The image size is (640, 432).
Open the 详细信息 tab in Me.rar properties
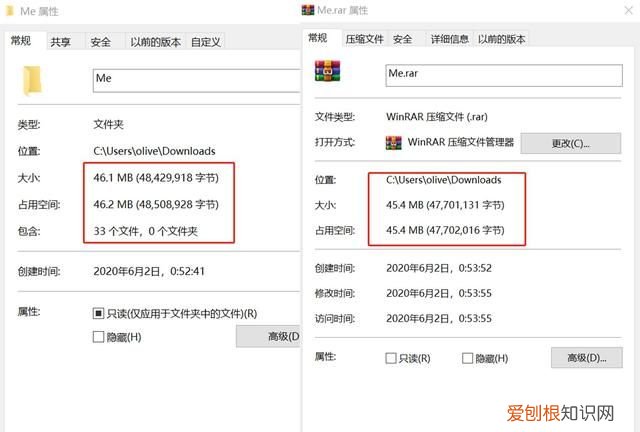[x=449, y=39]
